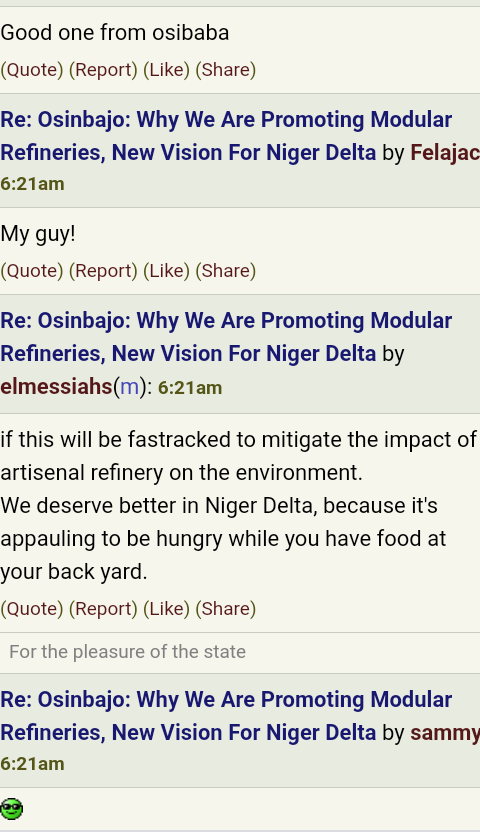The height and width of the screenshot is (834, 480).
Task: Open Felajac's user profile link
Action: click(x=445, y=153)
